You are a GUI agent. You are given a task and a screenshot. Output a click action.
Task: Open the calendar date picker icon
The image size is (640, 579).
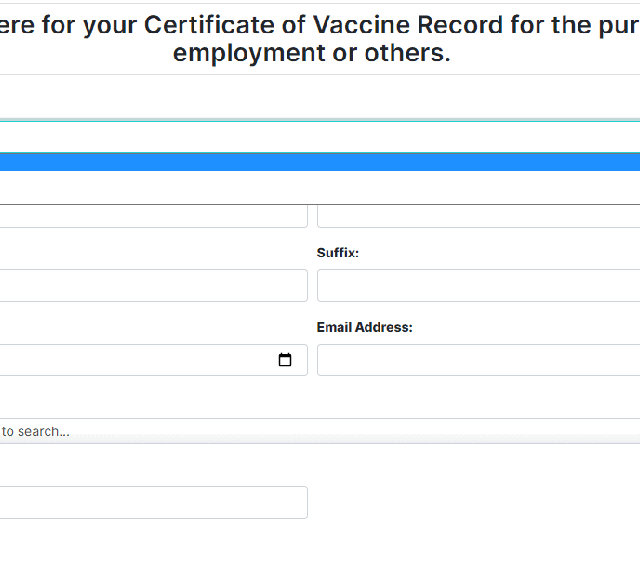[x=285, y=360]
